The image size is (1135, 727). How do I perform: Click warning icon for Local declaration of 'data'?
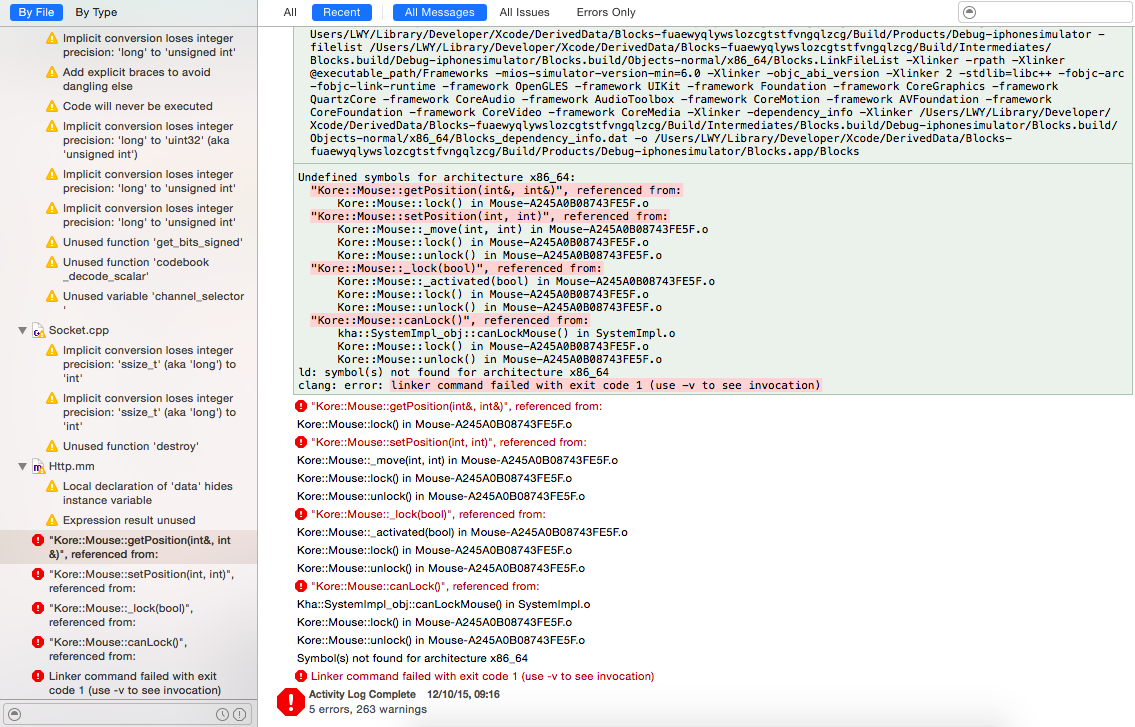tap(52, 487)
